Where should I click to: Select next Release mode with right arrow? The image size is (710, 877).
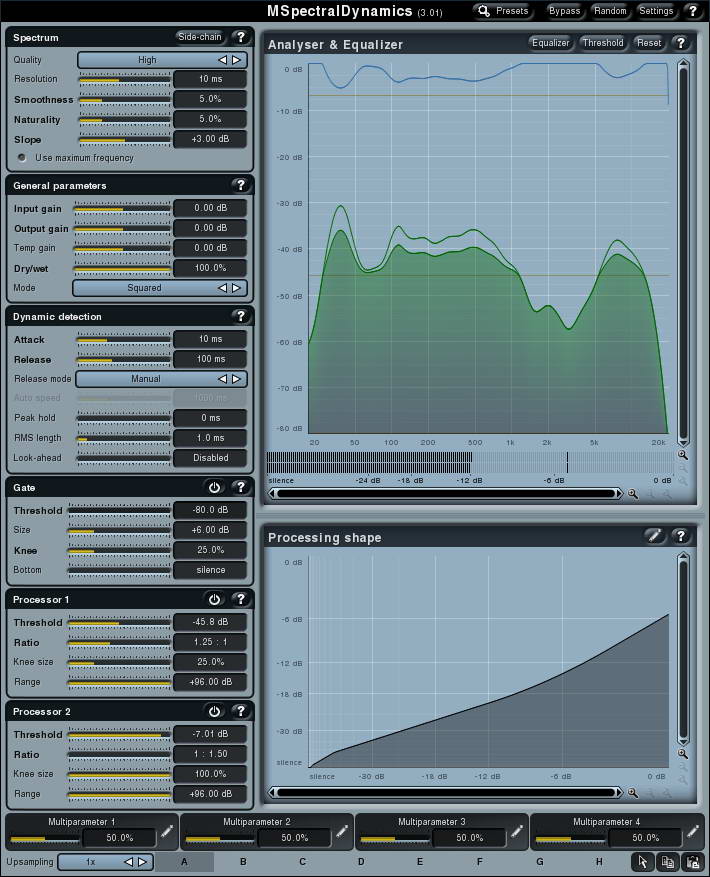237,379
